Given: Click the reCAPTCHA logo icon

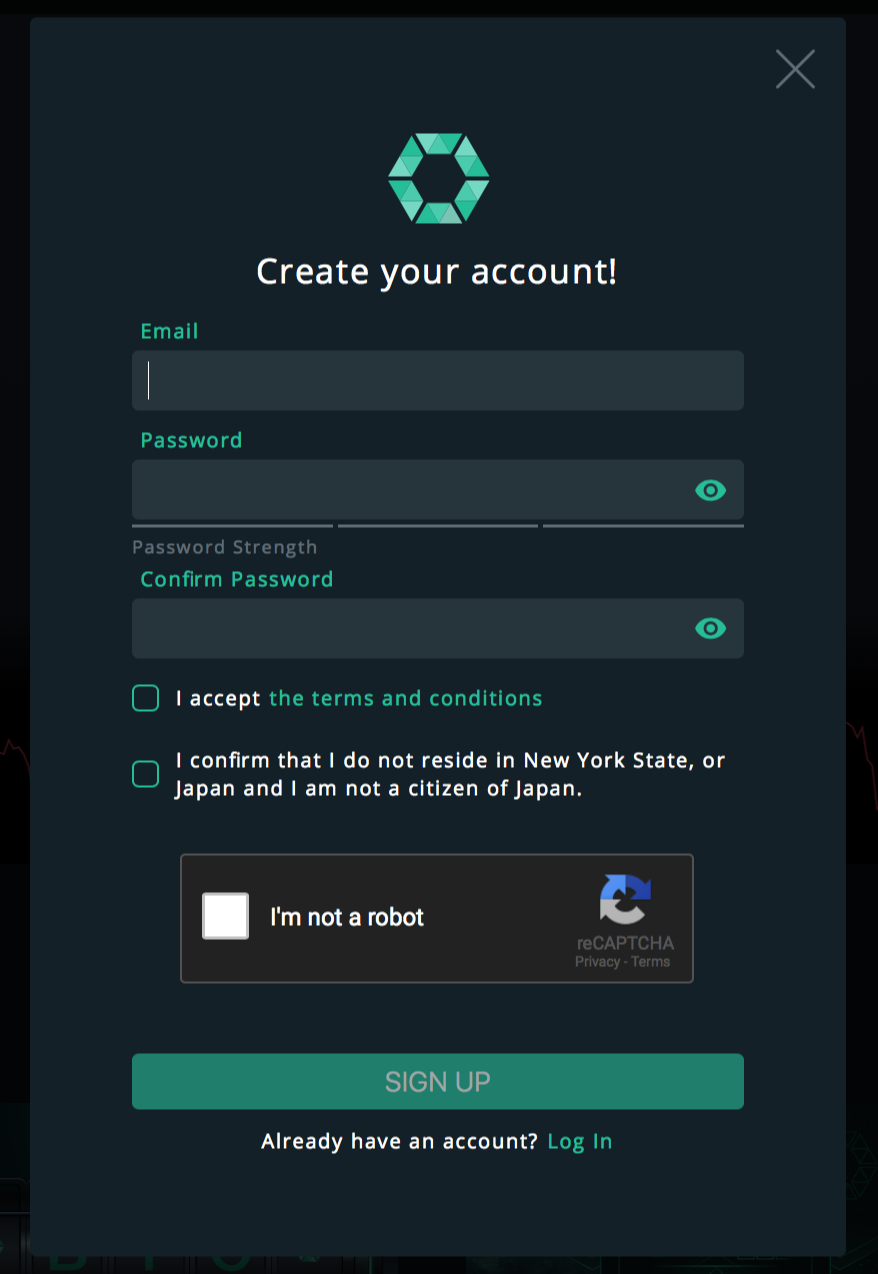Looking at the screenshot, I should 625,899.
